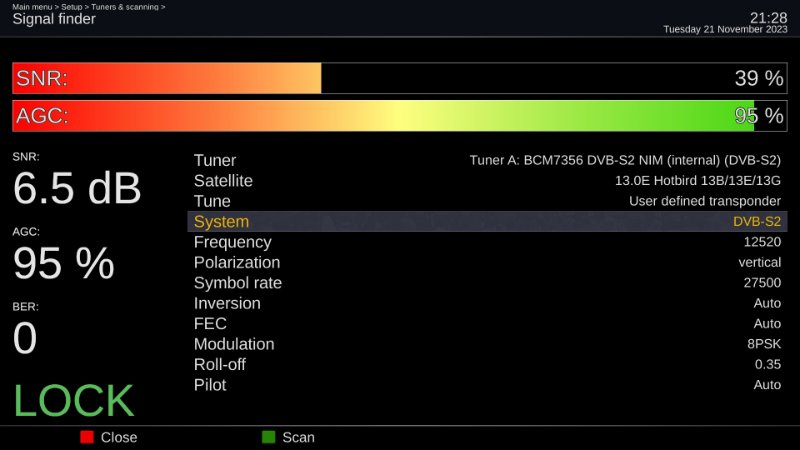Switch the Modulation 8PSK value
The width and height of the screenshot is (800, 450).
tap(487, 344)
